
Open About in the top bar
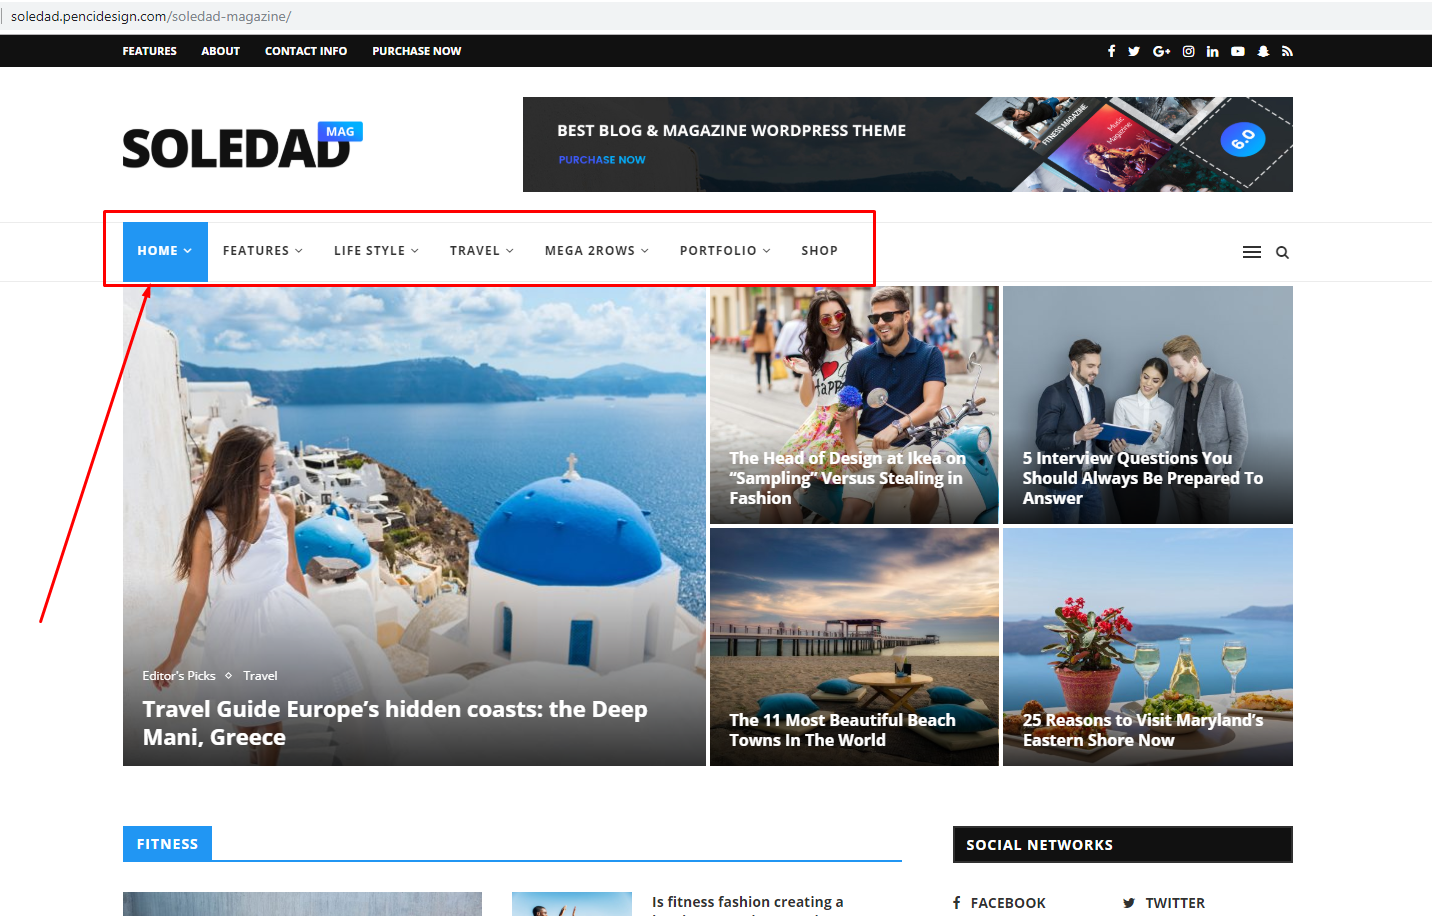pos(220,51)
